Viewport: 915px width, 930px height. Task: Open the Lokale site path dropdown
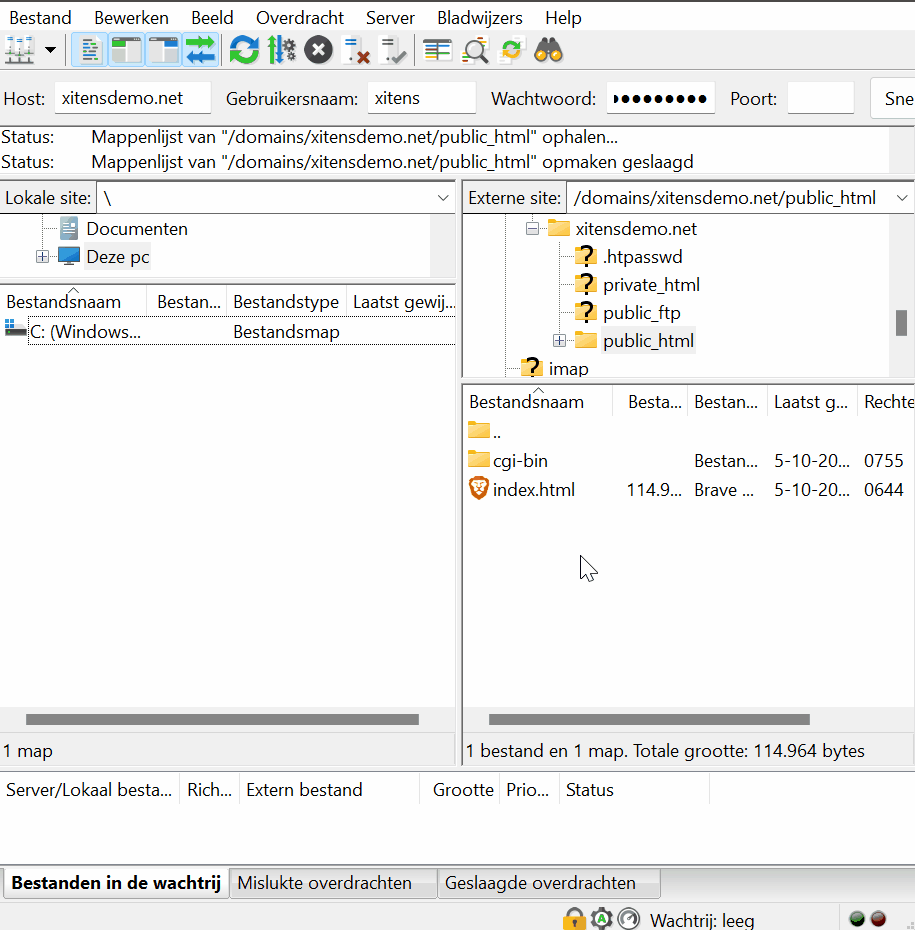point(442,198)
